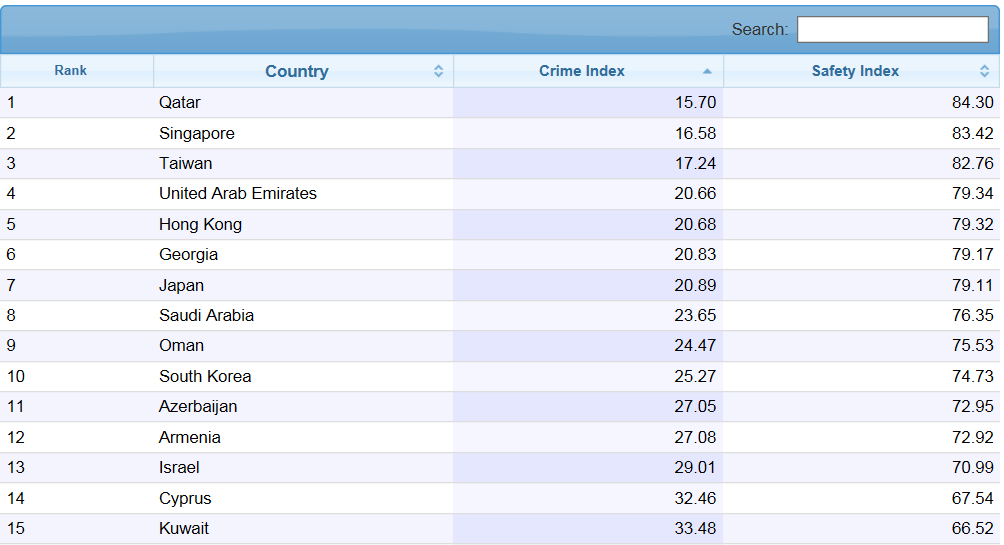Click Japan's crime index value 20.89
The width and height of the screenshot is (1004, 545).
tap(695, 285)
